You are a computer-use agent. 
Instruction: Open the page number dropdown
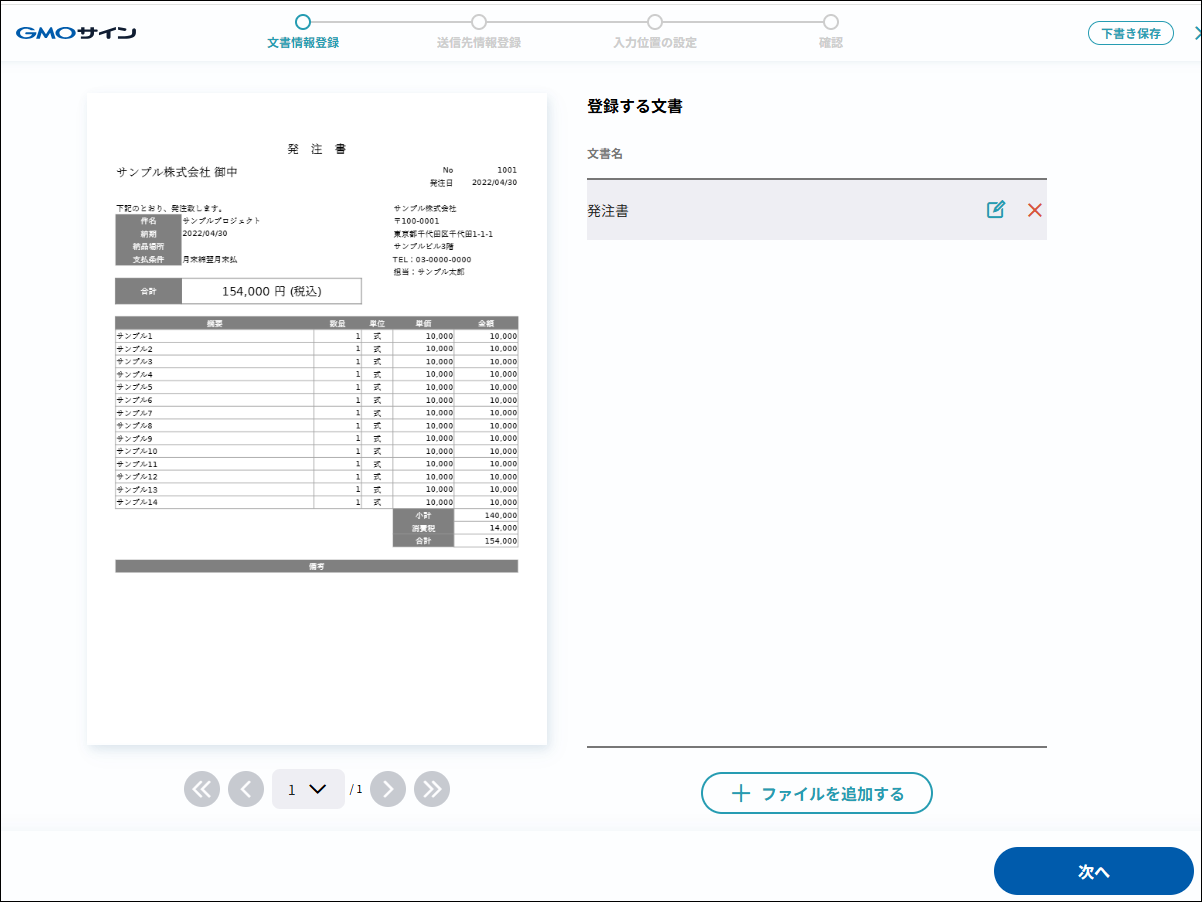[308, 789]
